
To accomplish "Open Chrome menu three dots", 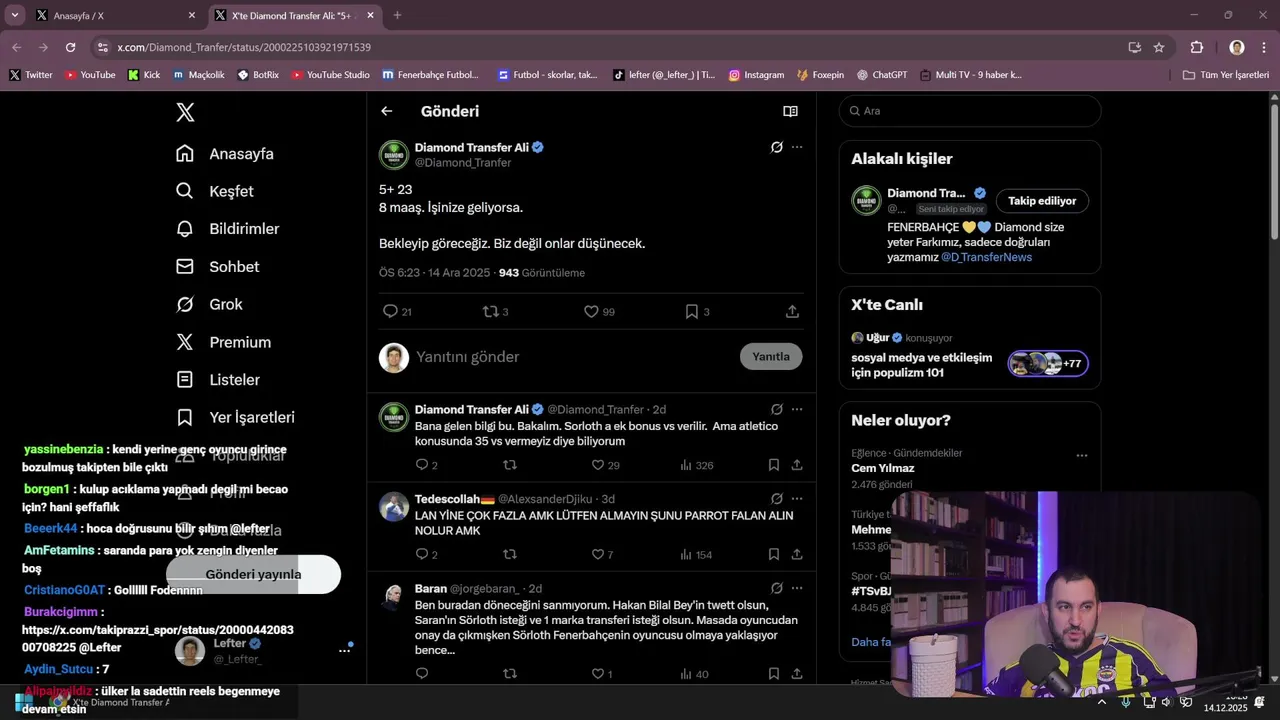I will coord(1264,47).
